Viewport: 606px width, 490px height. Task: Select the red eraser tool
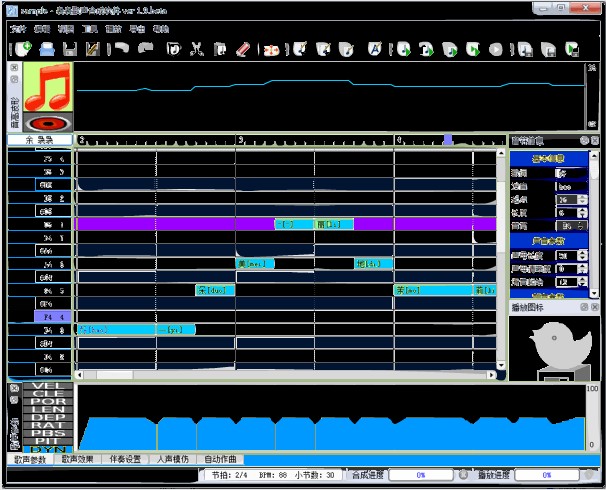coord(243,49)
